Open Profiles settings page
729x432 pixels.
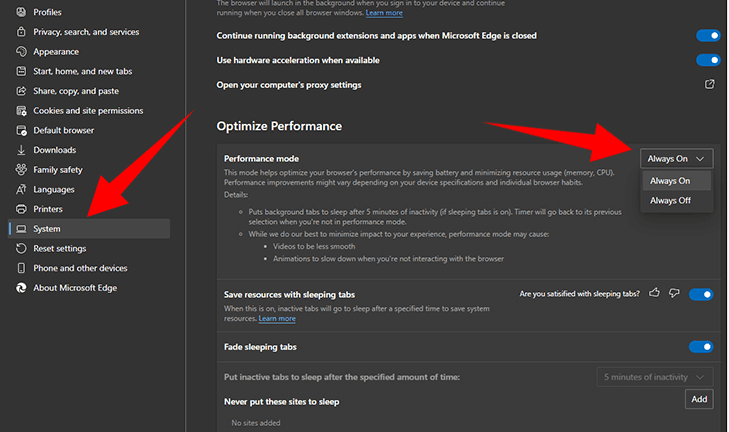pyautogui.click(x=89, y=12)
